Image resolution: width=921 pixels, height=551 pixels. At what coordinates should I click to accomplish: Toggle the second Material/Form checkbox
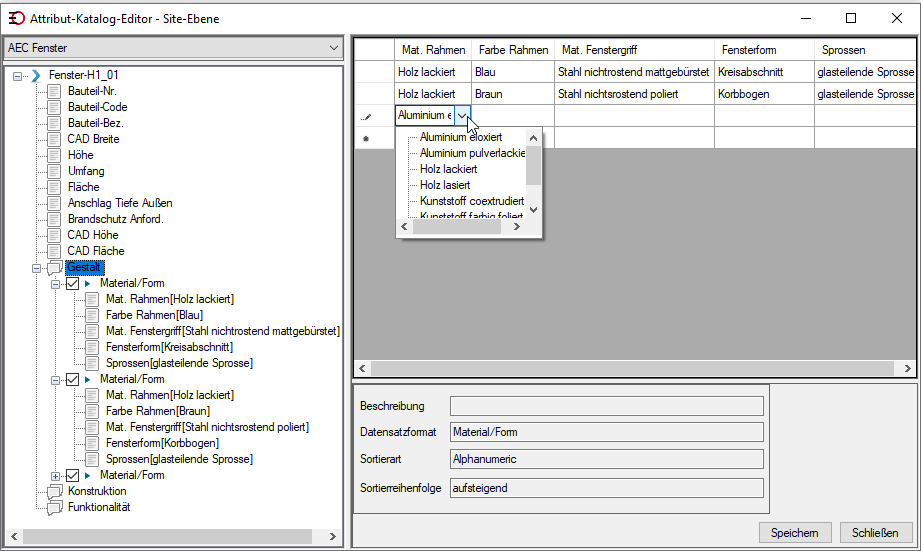(72, 379)
